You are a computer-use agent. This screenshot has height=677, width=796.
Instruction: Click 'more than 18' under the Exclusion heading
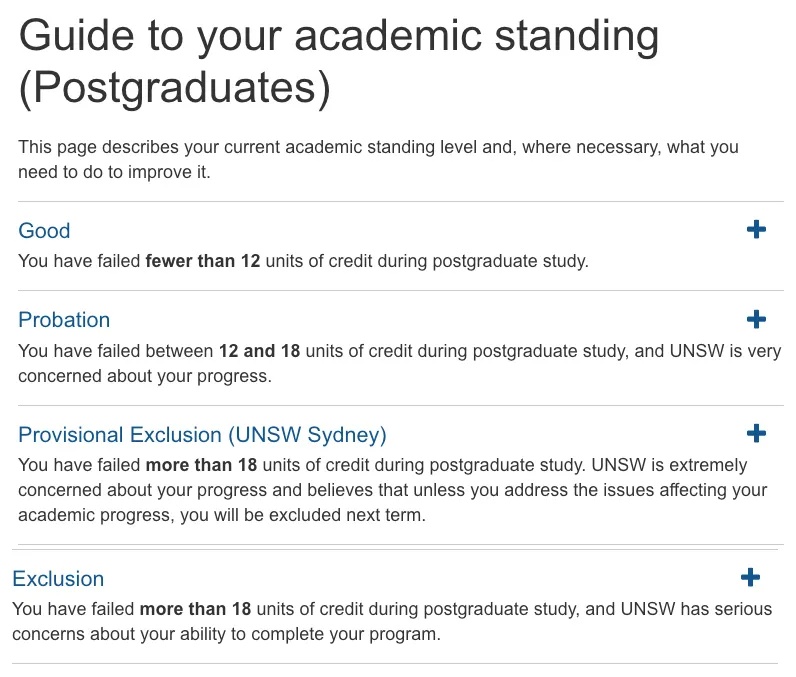[x=195, y=609]
